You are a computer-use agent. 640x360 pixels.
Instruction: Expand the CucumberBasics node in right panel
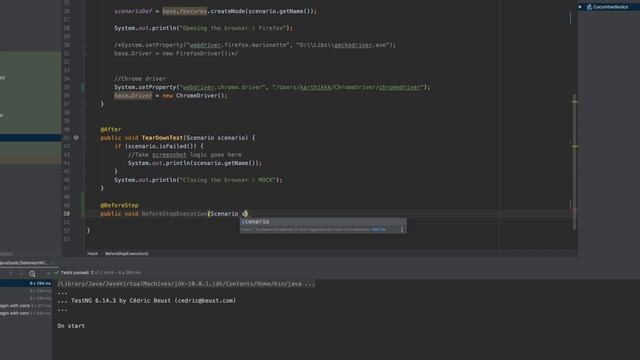tap(580, 7)
